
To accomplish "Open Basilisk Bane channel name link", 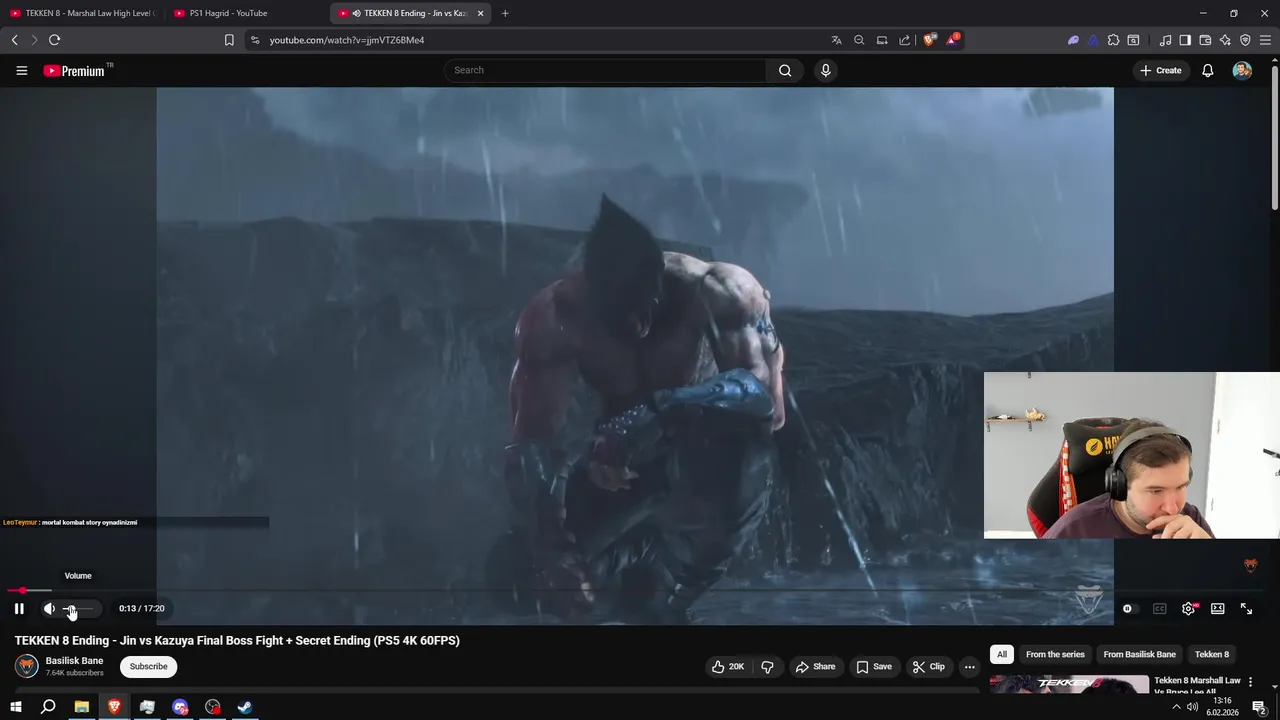I will [x=74, y=661].
